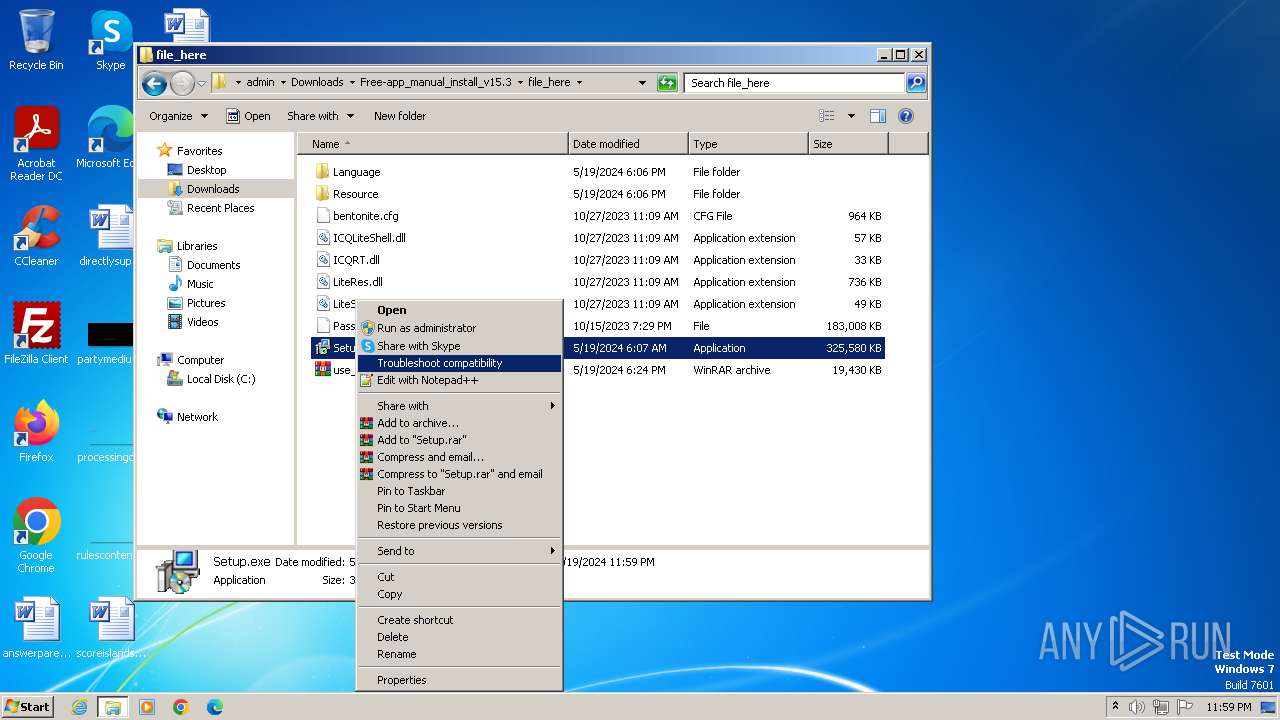The height and width of the screenshot is (720, 1280).
Task: Expand view options dropdown arrow
Action: (851, 116)
